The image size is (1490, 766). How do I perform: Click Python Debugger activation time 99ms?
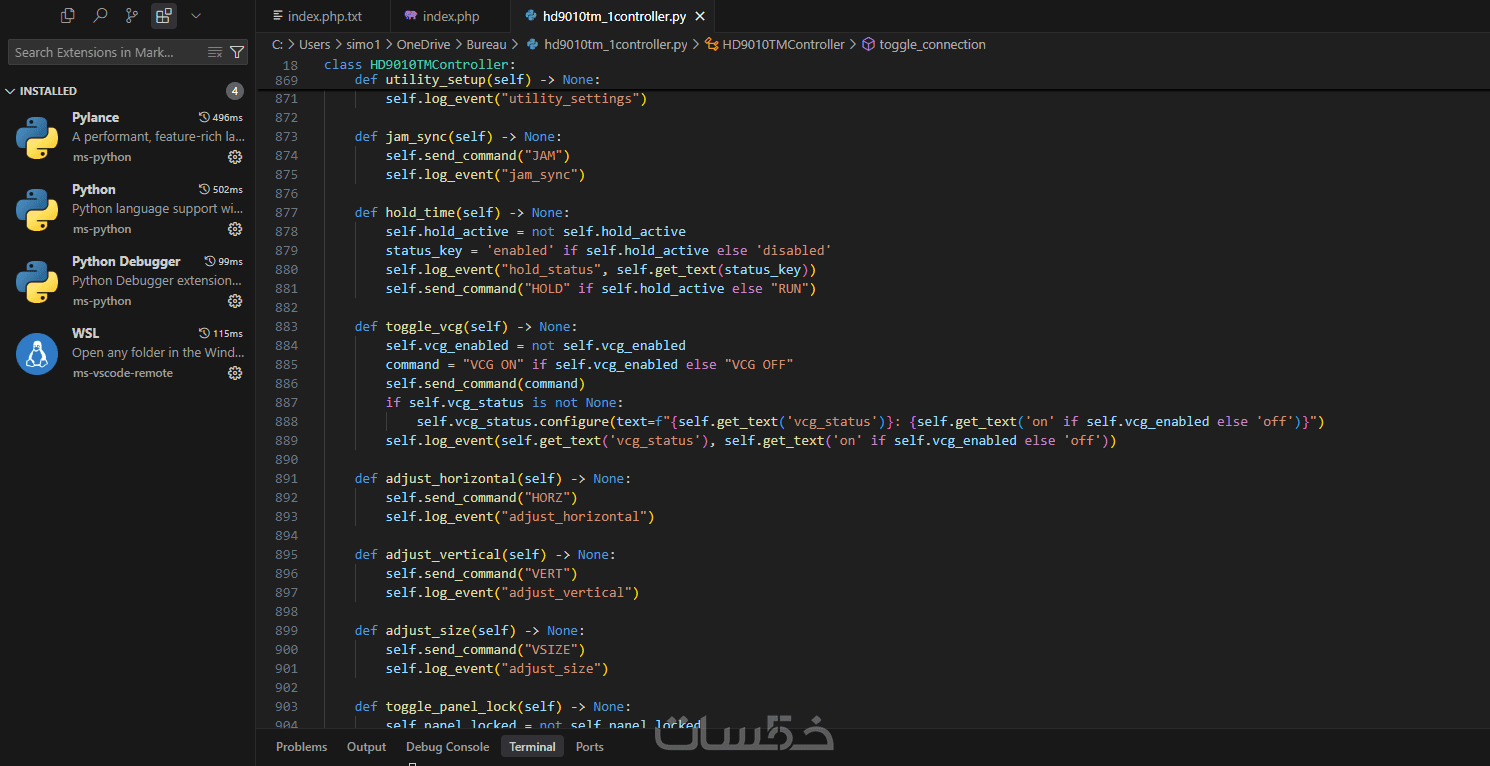click(x=224, y=262)
